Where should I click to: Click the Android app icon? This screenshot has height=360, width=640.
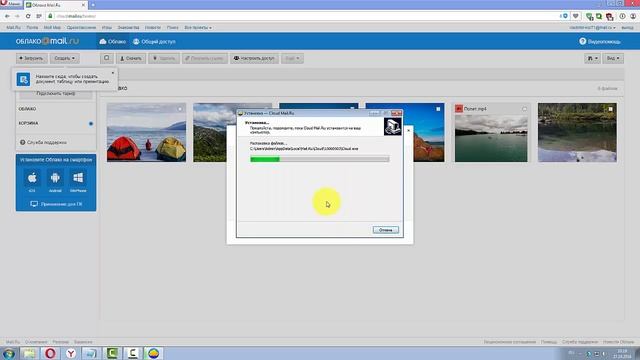pyautogui.click(x=55, y=178)
